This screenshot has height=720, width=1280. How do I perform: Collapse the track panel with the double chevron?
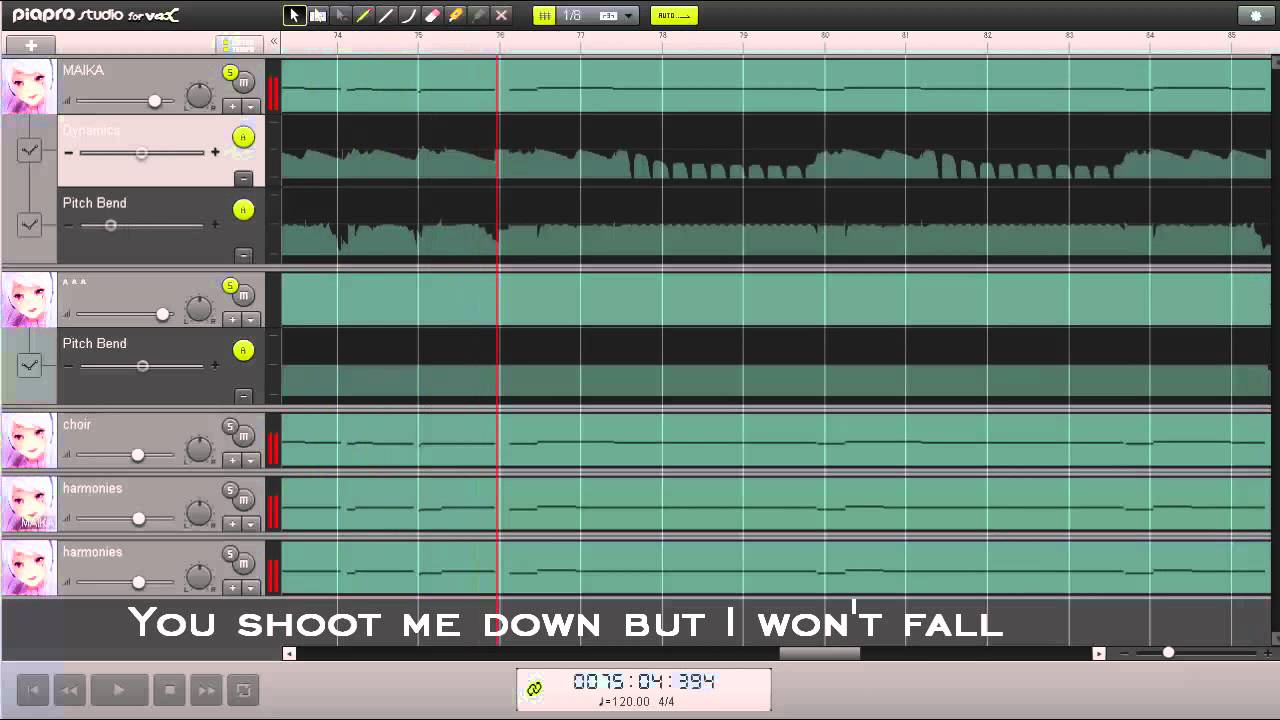coord(273,42)
